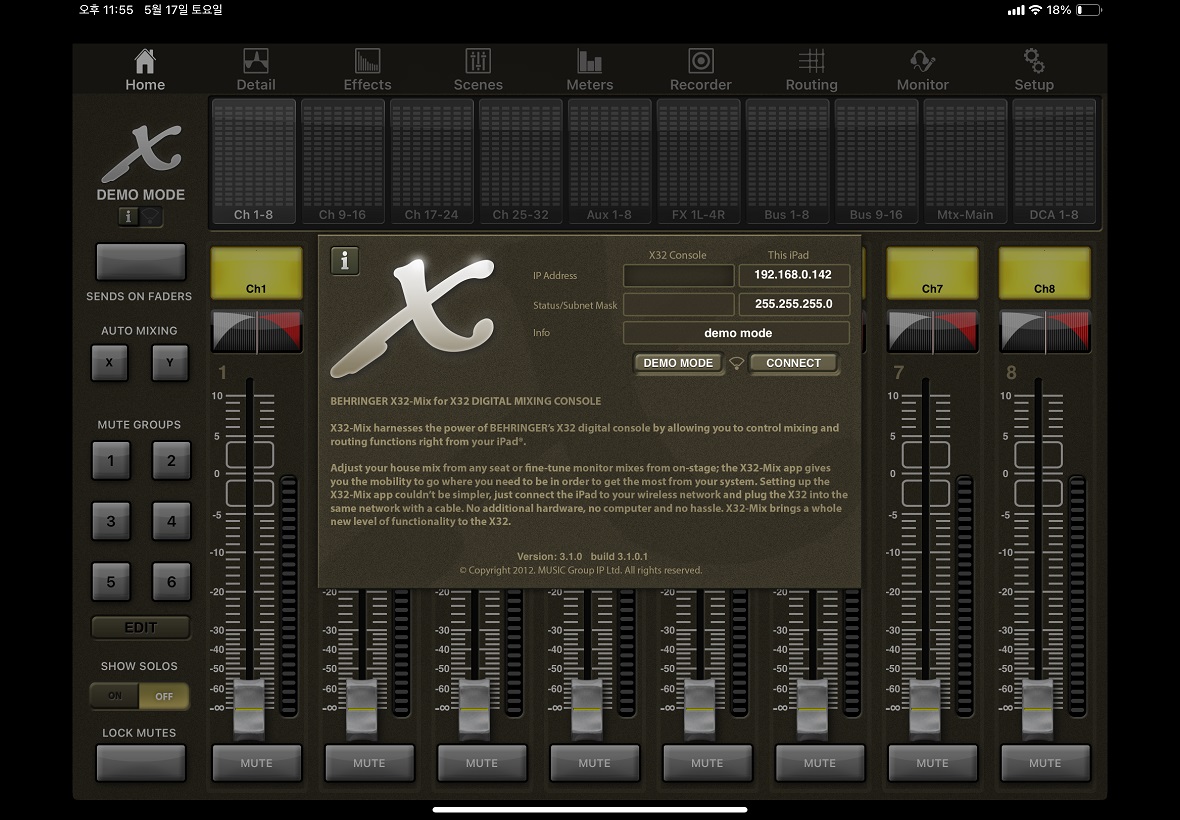The width and height of the screenshot is (1180, 820).
Task: Open the Scenes tab
Action: 478,70
